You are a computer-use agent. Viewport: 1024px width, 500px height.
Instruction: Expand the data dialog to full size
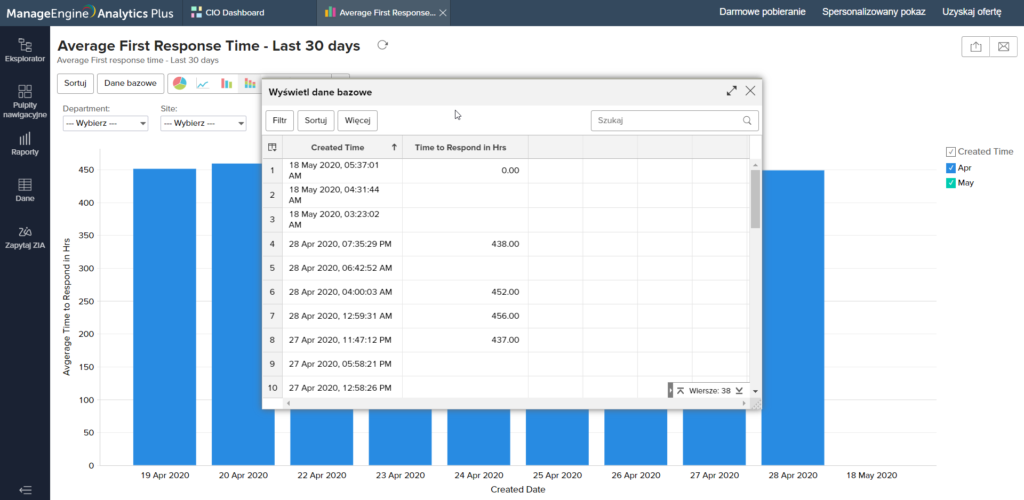coord(731,91)
